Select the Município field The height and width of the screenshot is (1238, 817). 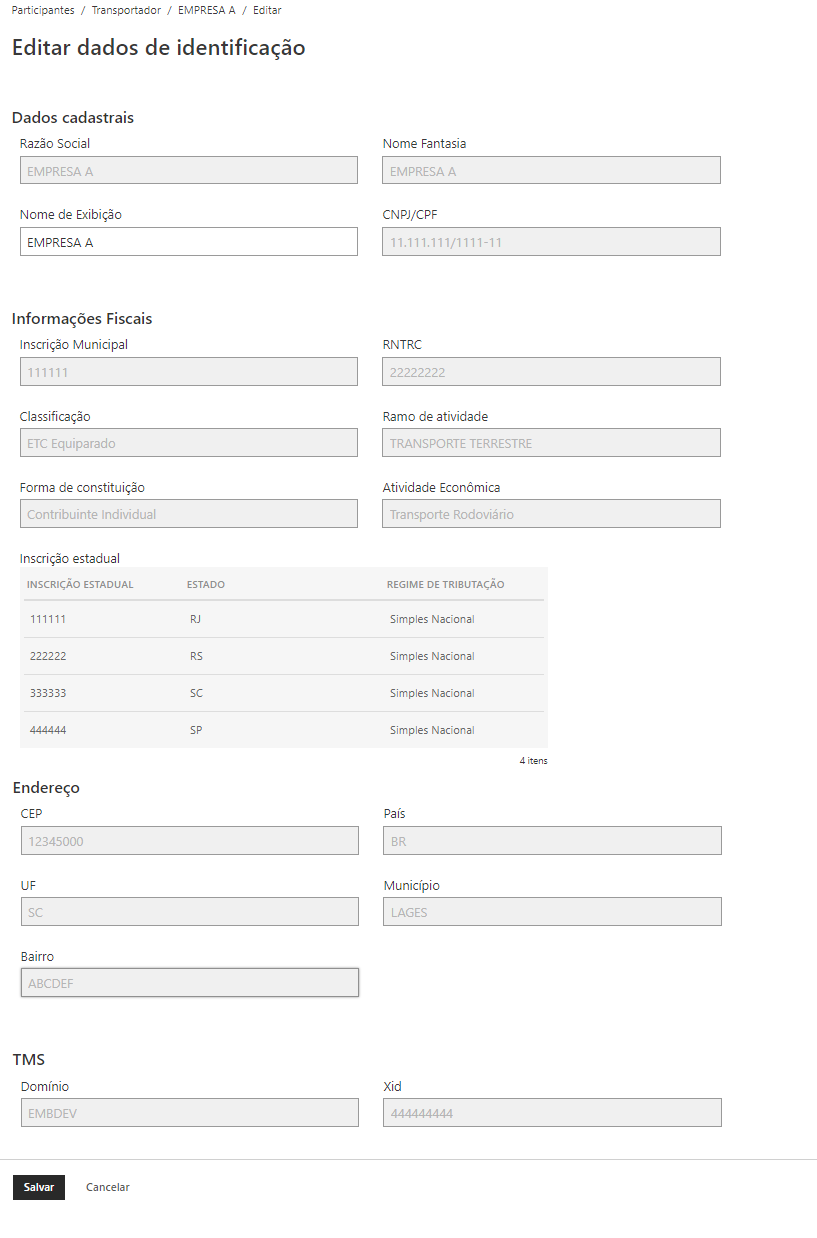[552, 912]
